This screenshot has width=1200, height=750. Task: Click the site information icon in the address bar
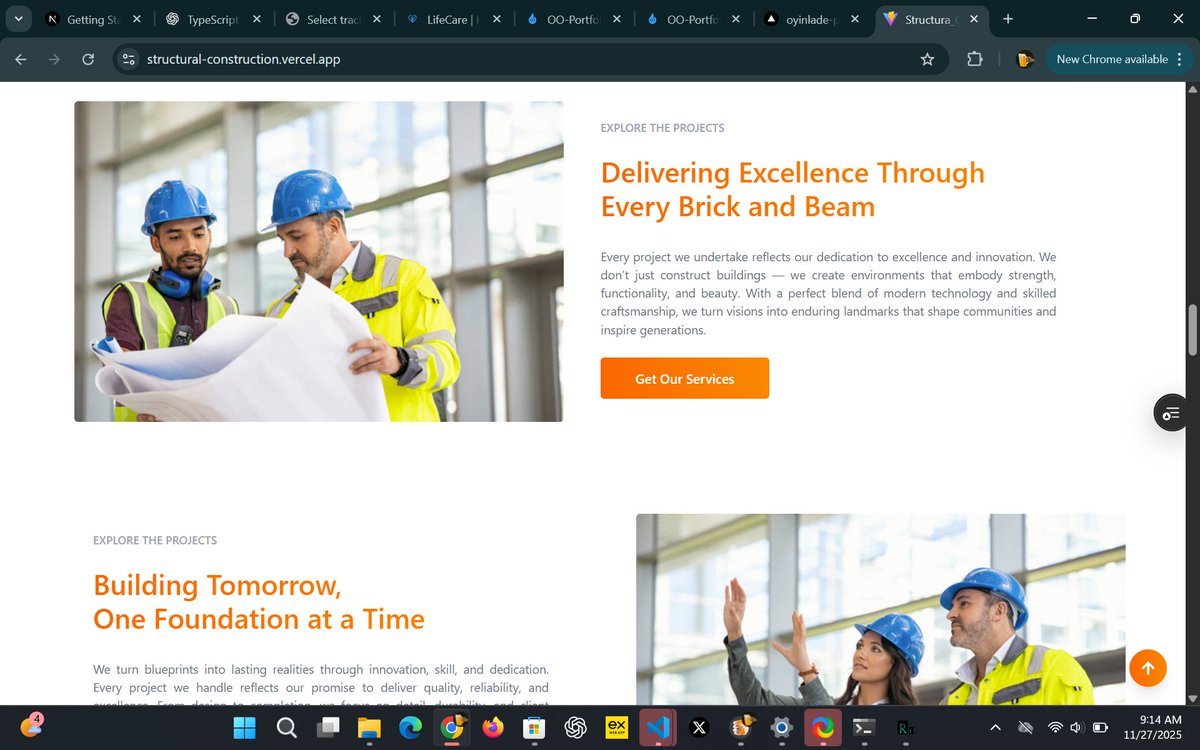click(129, 59)
